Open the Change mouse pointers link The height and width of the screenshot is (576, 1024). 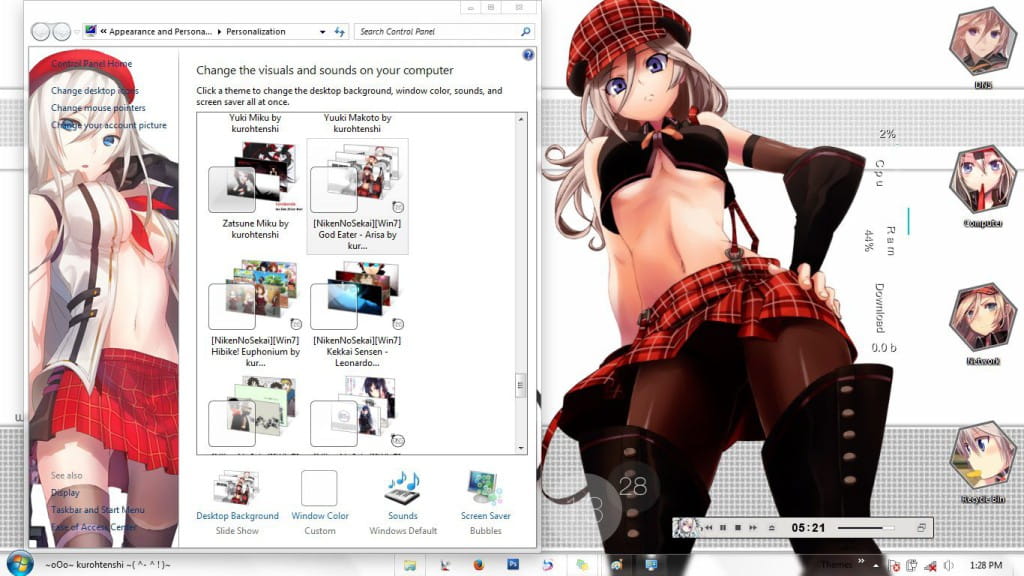point(96,107)
